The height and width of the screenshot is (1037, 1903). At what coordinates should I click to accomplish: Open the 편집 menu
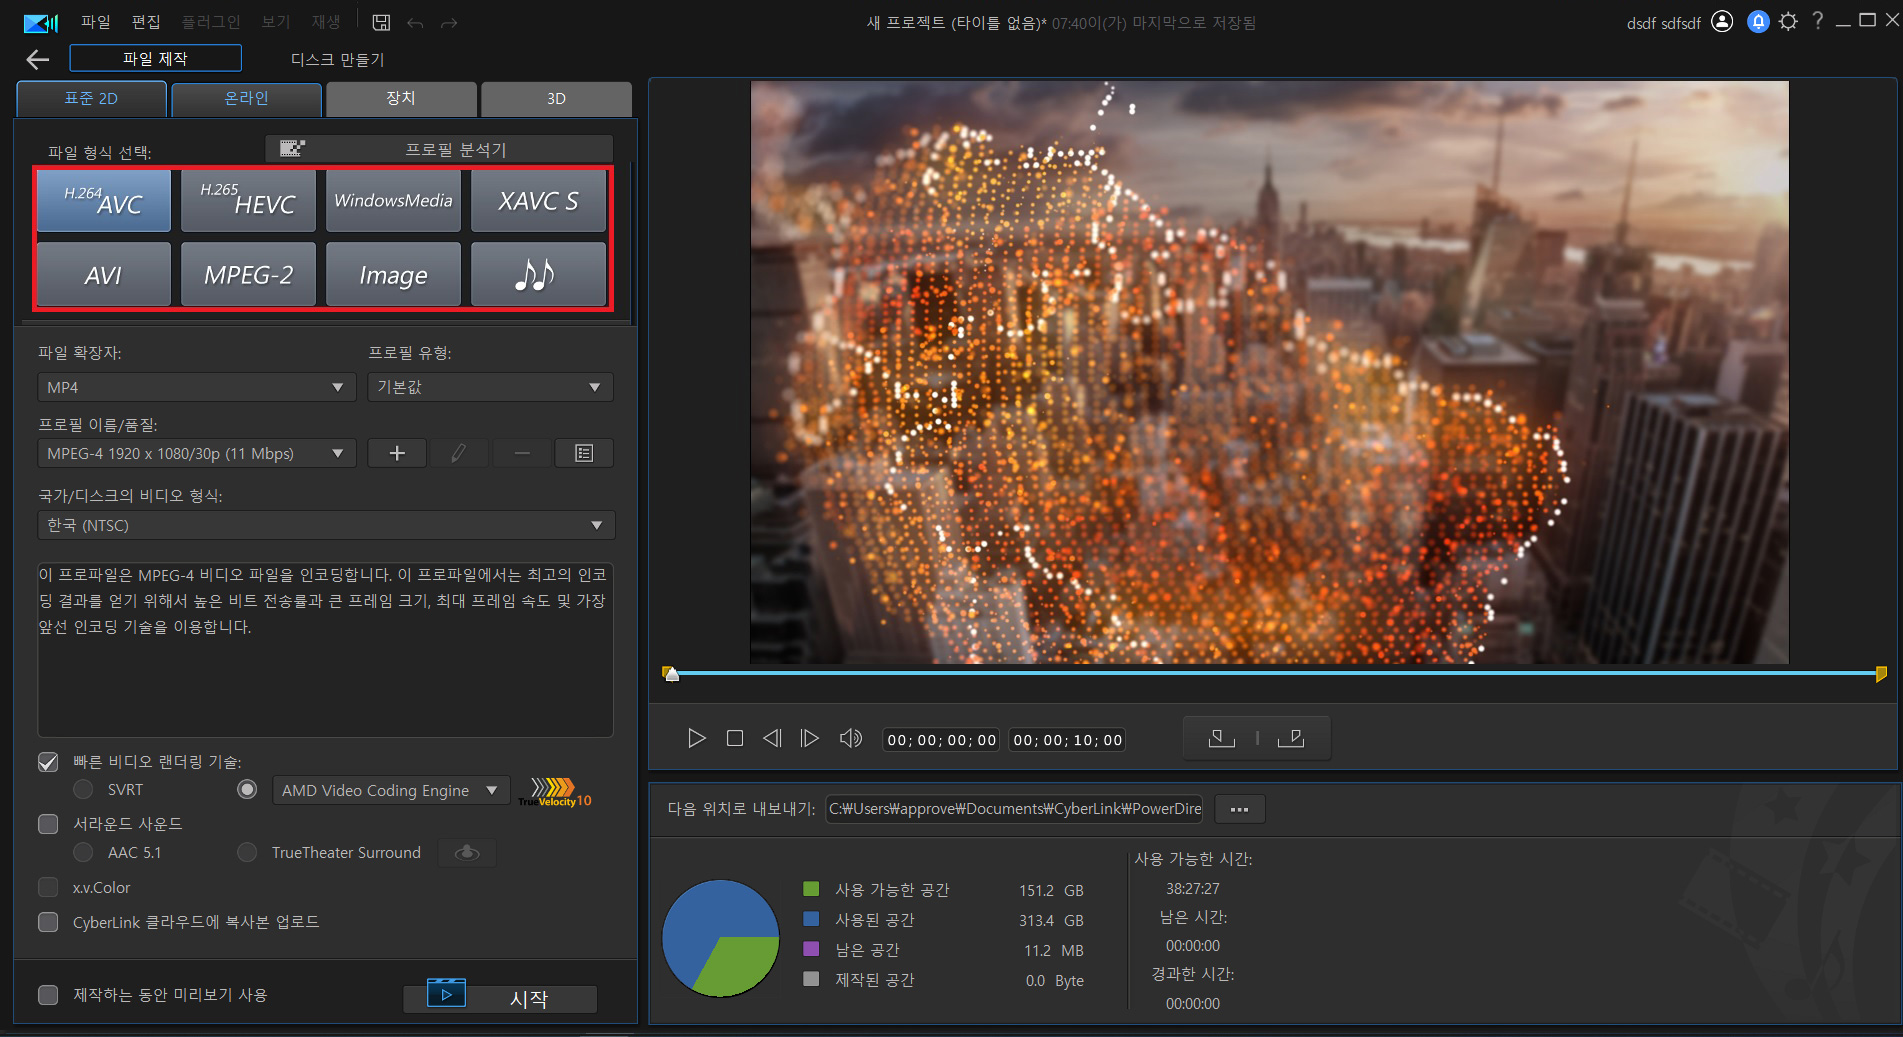146,22
